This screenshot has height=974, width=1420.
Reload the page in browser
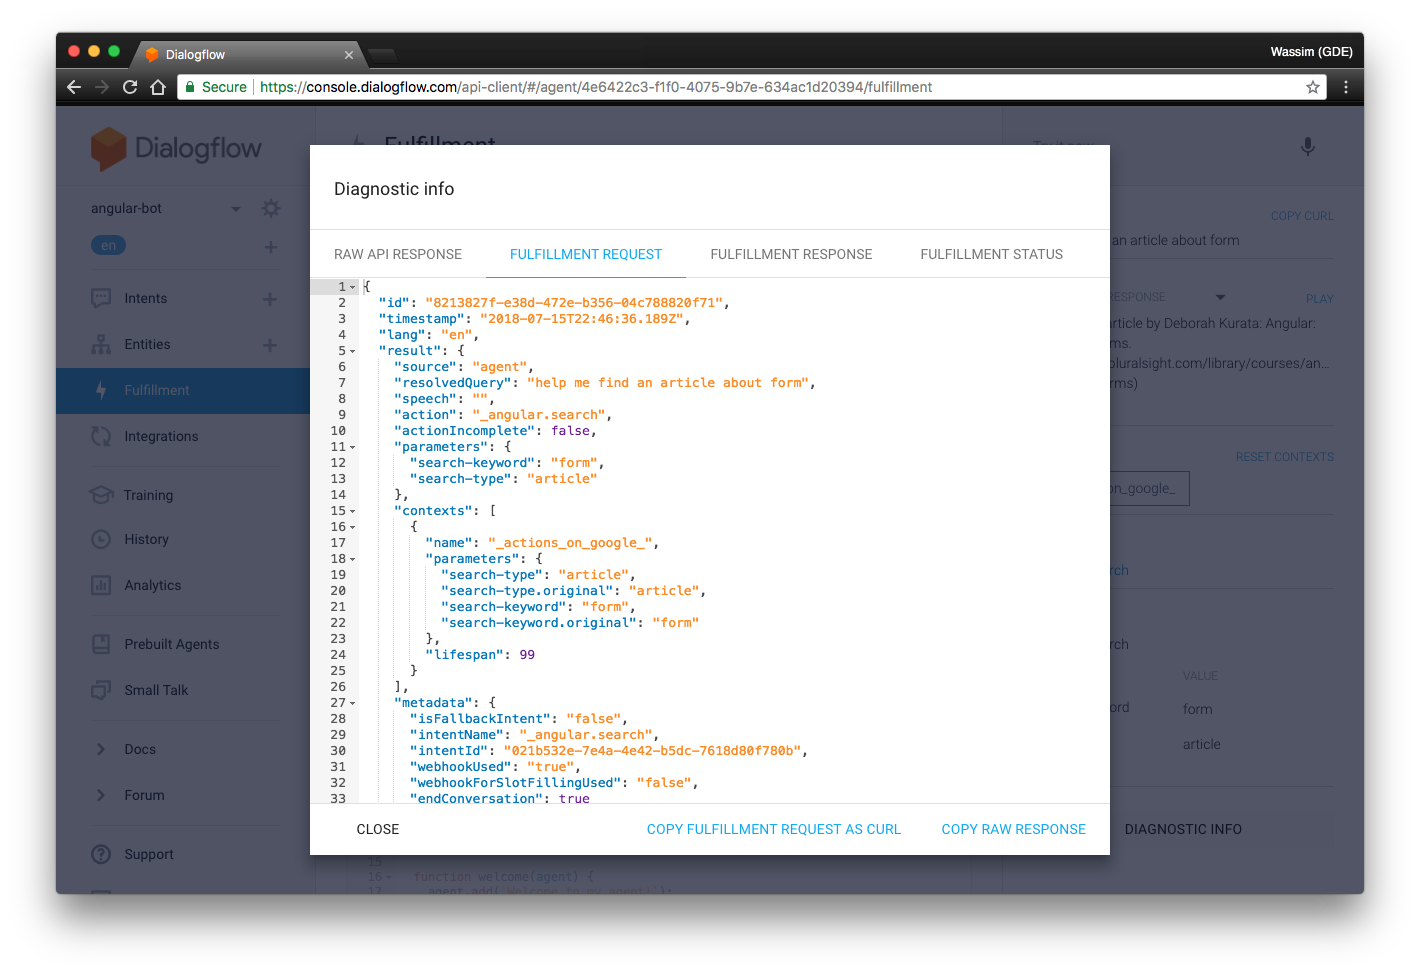(x=130, y=87)
